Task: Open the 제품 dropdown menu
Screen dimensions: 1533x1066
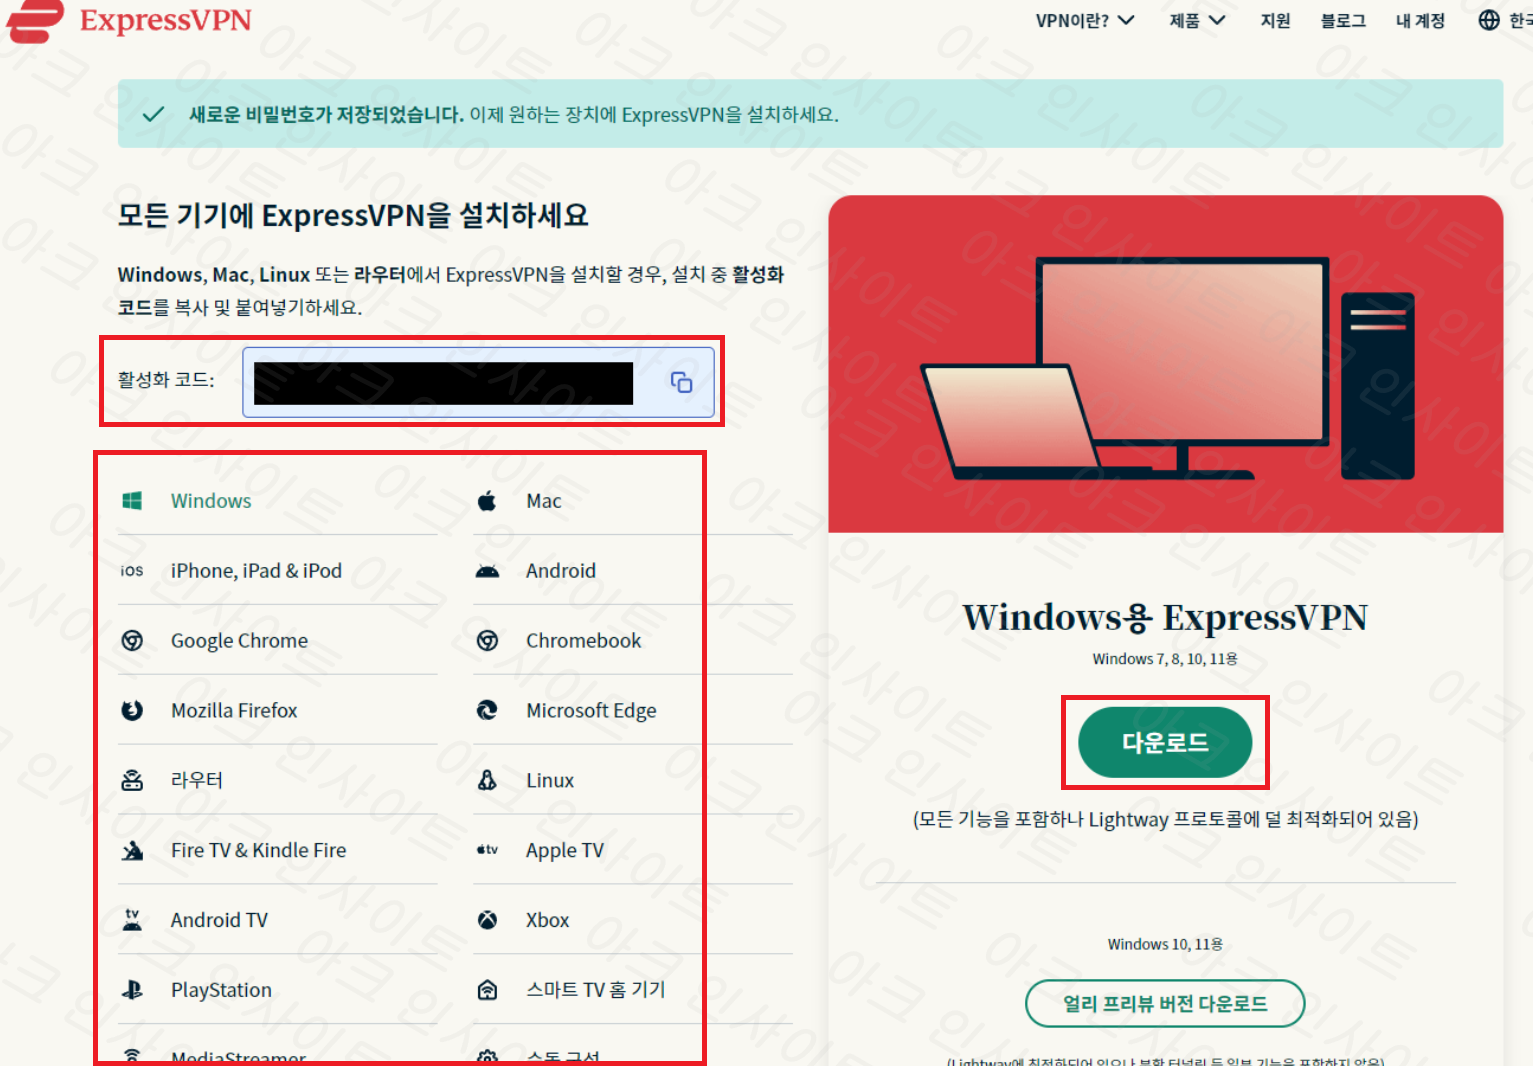Action: click(x=1195, y=19)
